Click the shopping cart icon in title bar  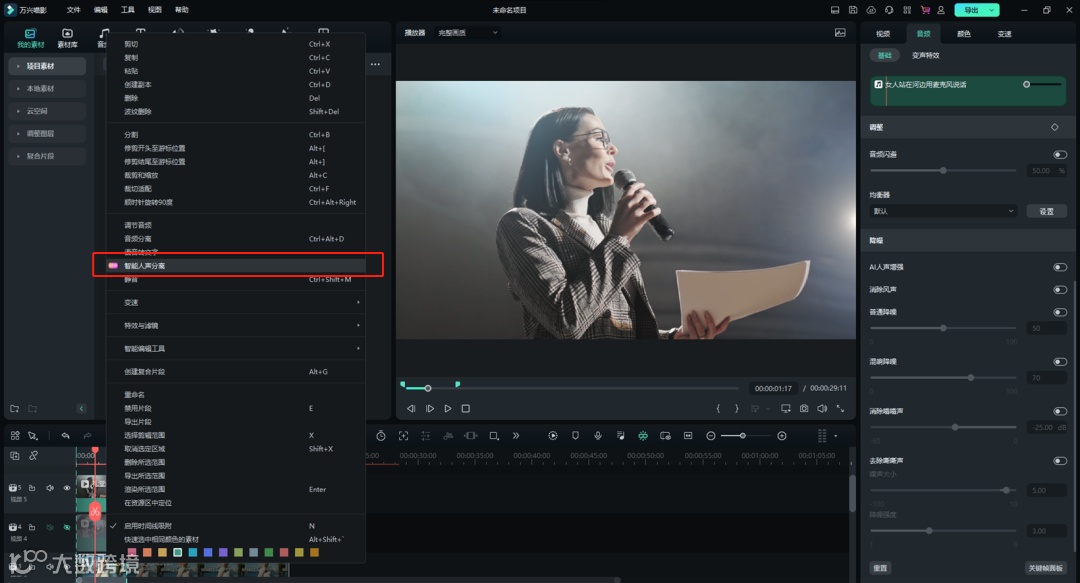[925, 10]
